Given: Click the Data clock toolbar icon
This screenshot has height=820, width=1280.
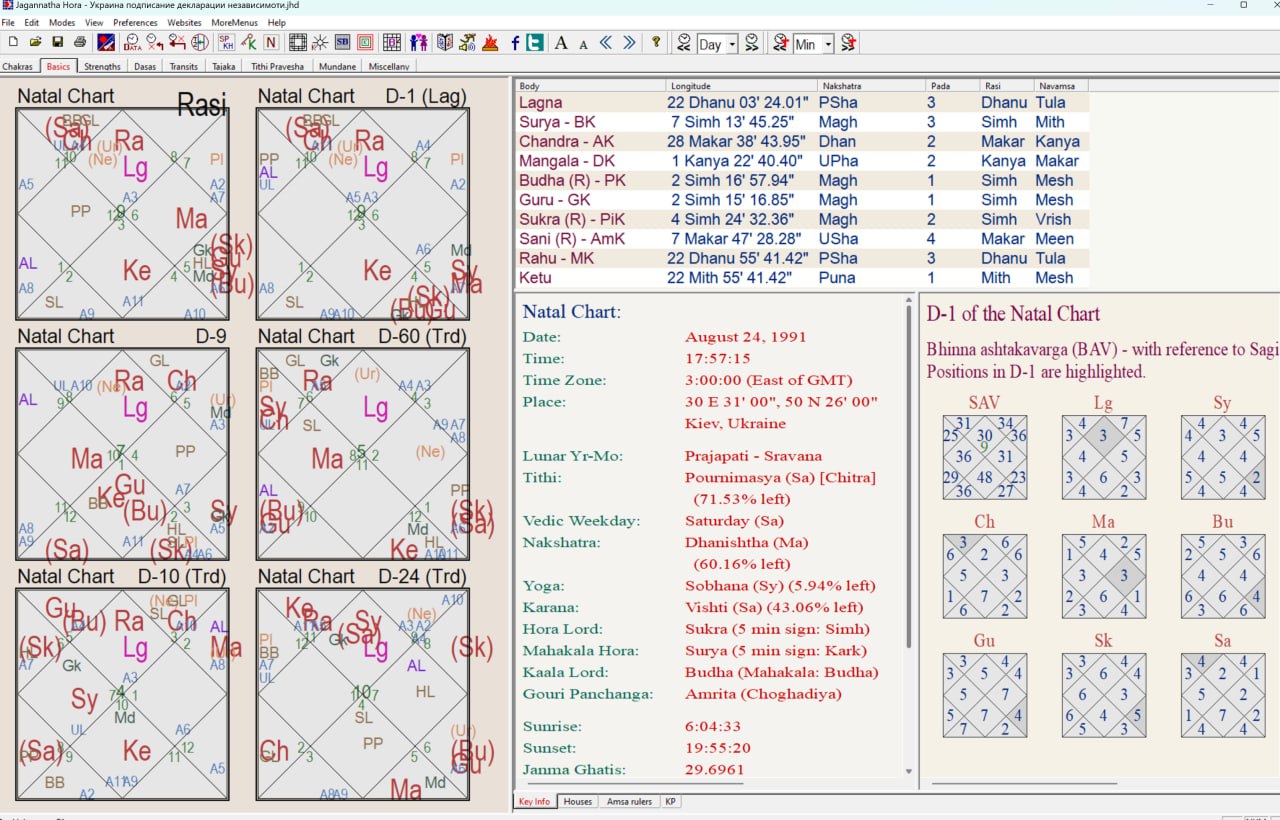Looking at the screenshot, I should [131, 43].
